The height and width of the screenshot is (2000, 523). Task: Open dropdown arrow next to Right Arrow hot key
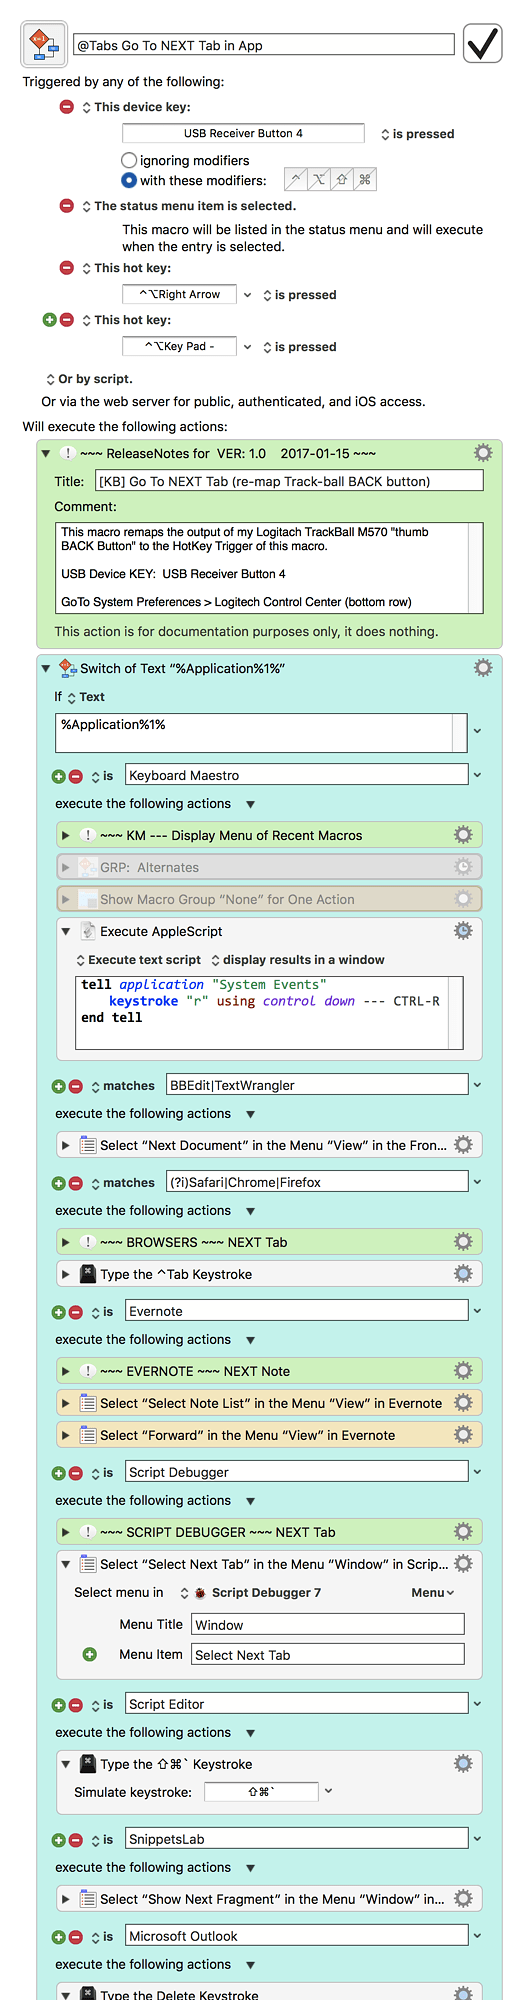(248, 295)
